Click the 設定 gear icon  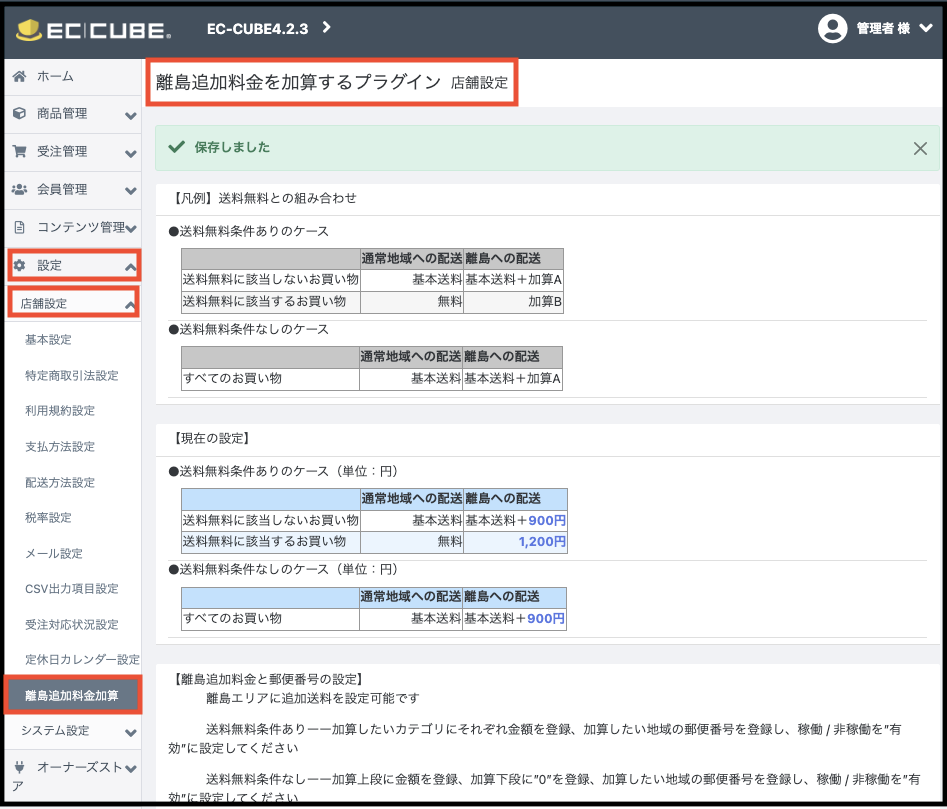click(19, 265)
